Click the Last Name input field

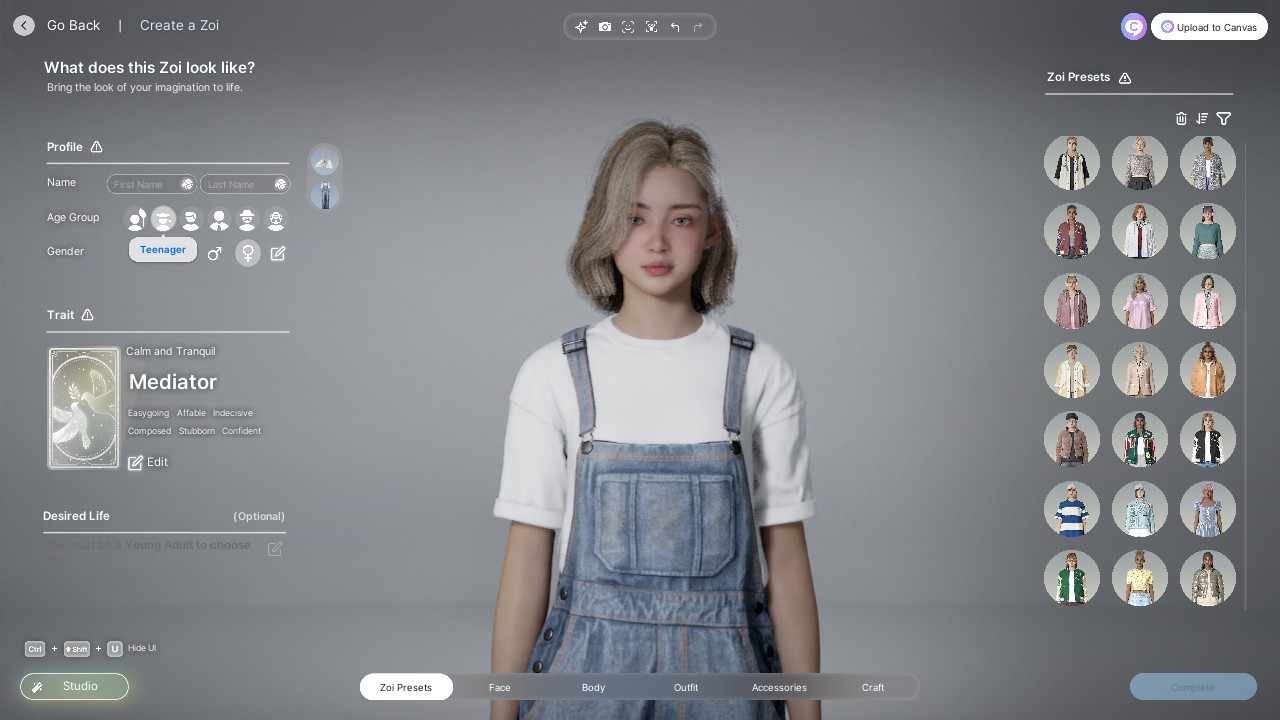point(237,184)
